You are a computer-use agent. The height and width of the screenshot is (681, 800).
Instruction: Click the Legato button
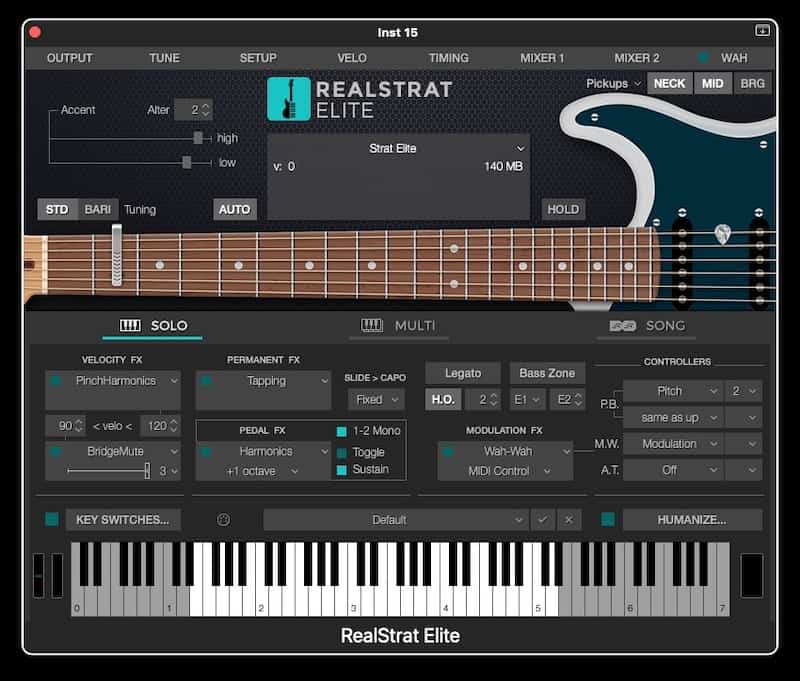pos(463,373)
